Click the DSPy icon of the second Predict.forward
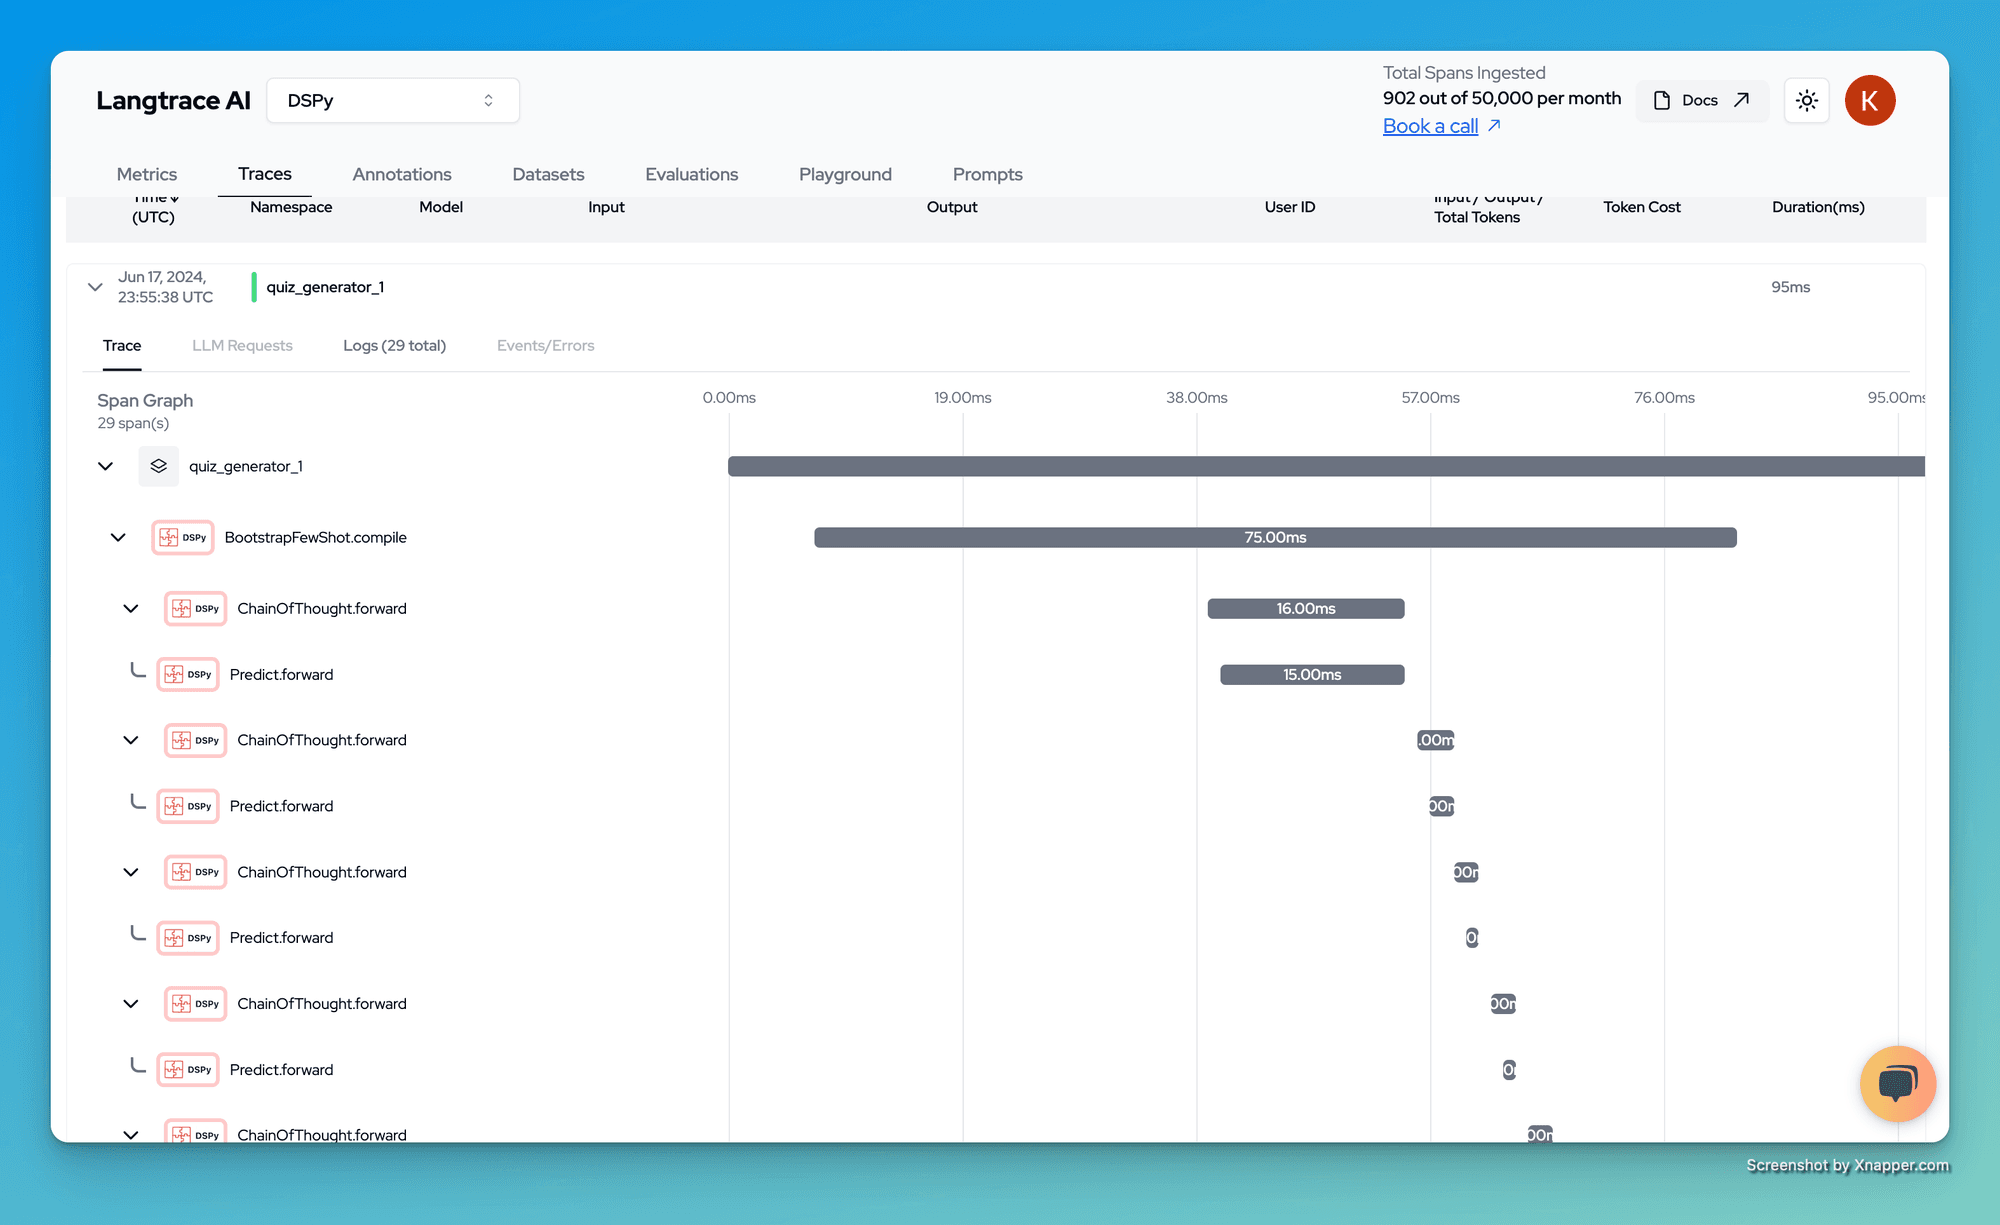 tap(188, 806)
